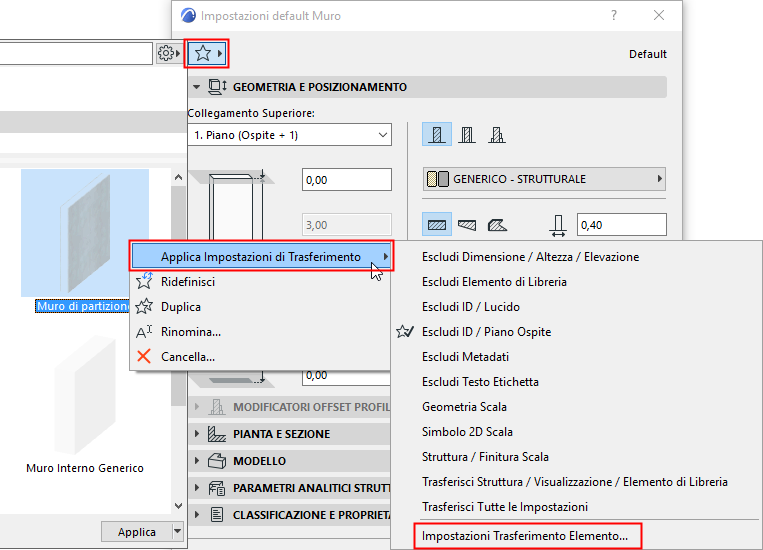Click the Modello panel icon

coord(217,460)
